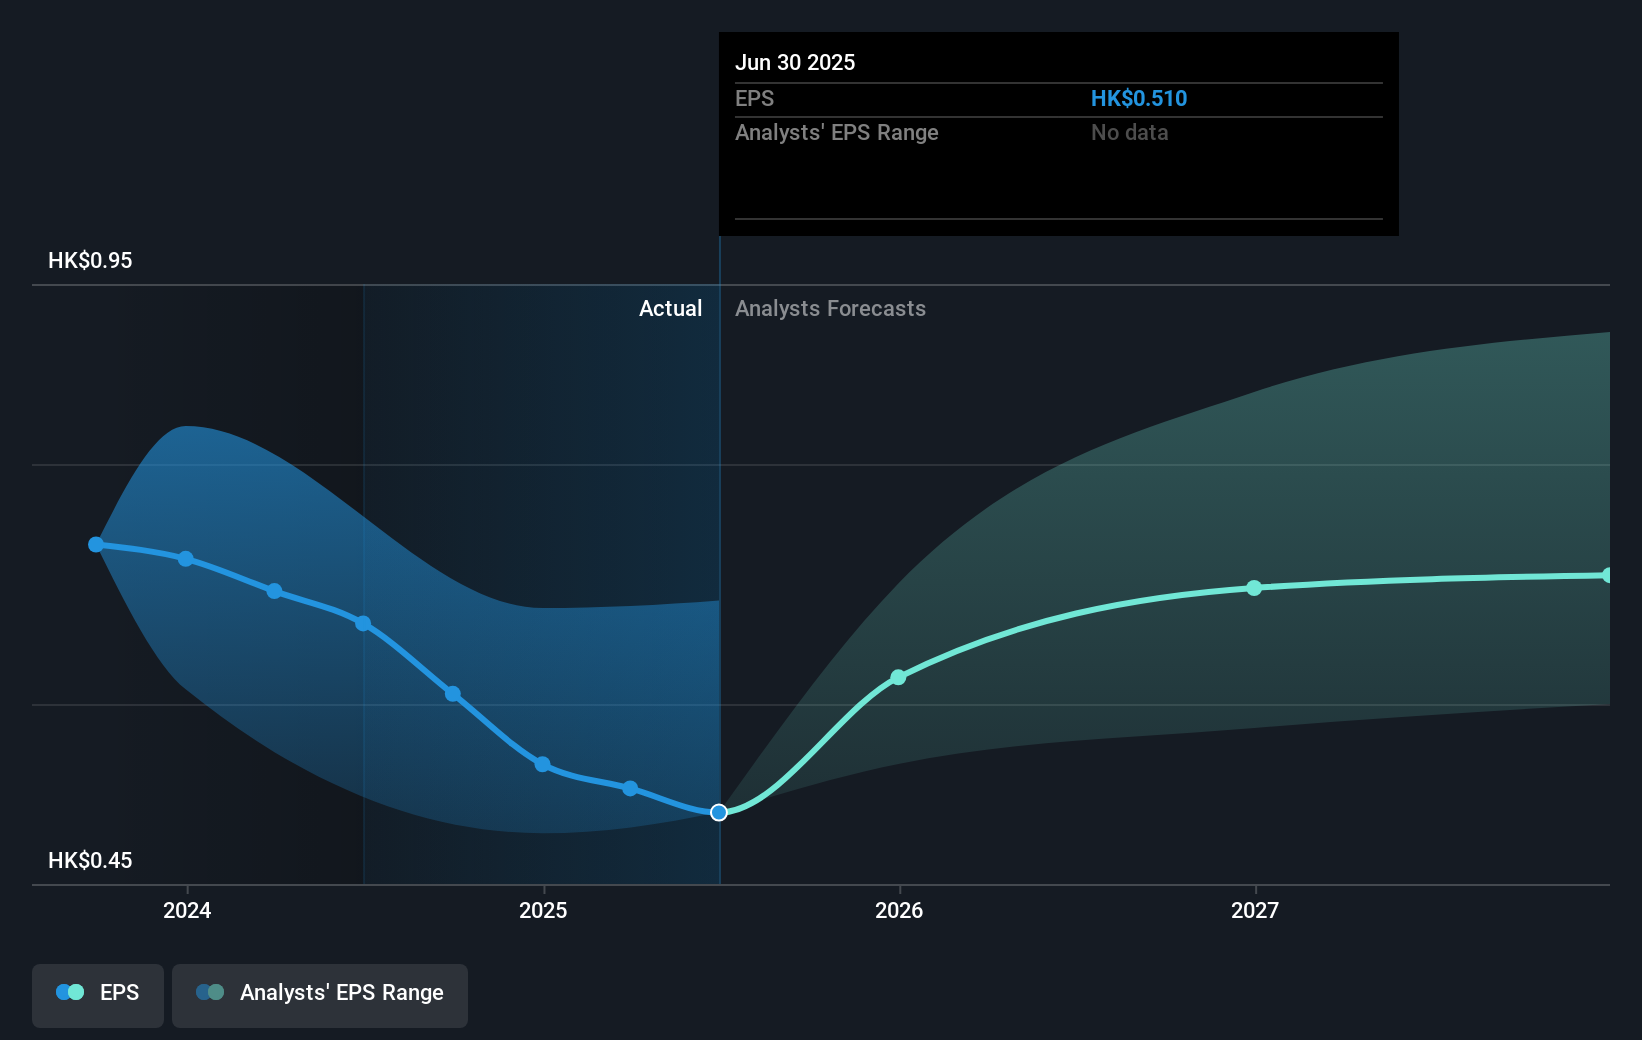Toggle the Analysts' EPS Range legend

(x=320, y=995)
